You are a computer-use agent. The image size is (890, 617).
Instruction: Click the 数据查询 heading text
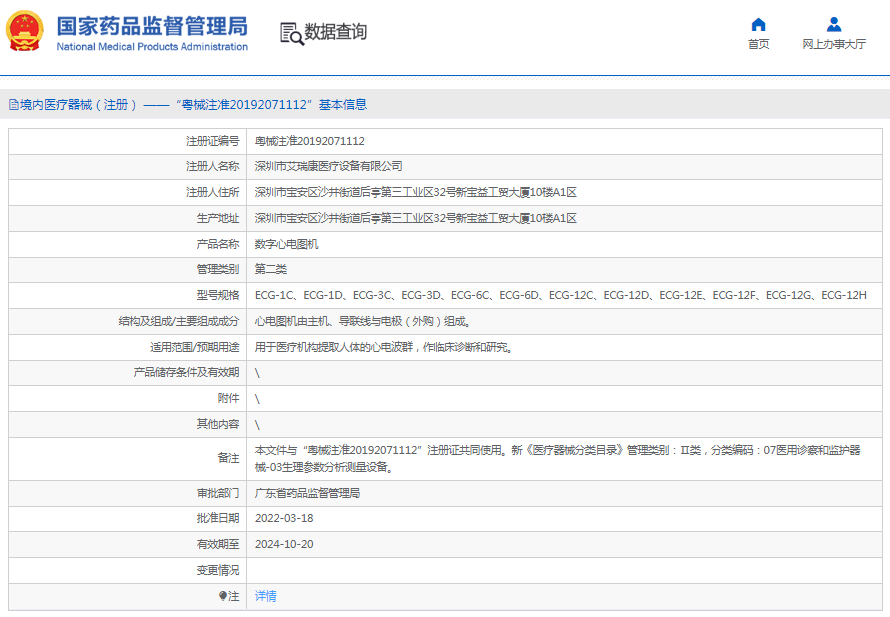(x=335, y=32)
